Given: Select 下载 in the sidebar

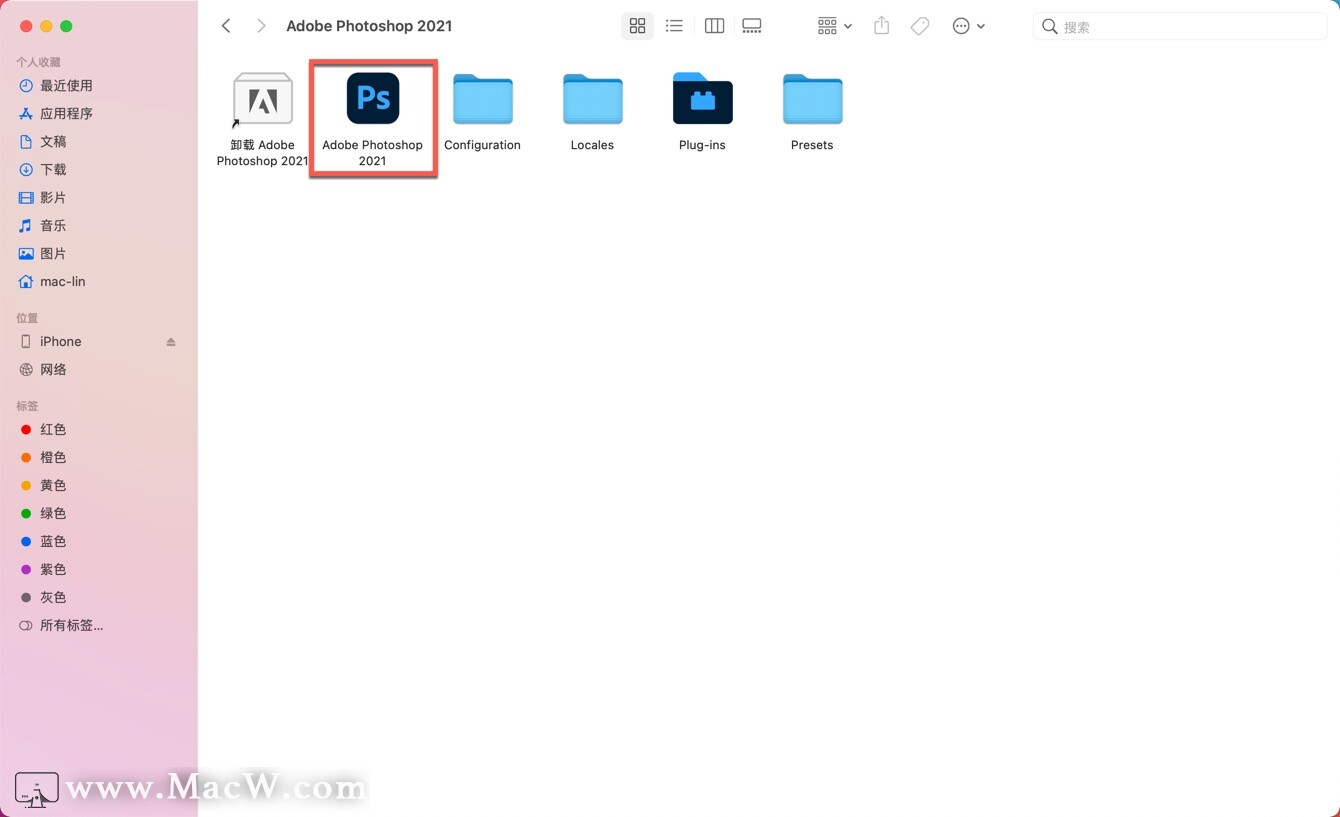Looking at the screenshot, I should tap(53, 170).
